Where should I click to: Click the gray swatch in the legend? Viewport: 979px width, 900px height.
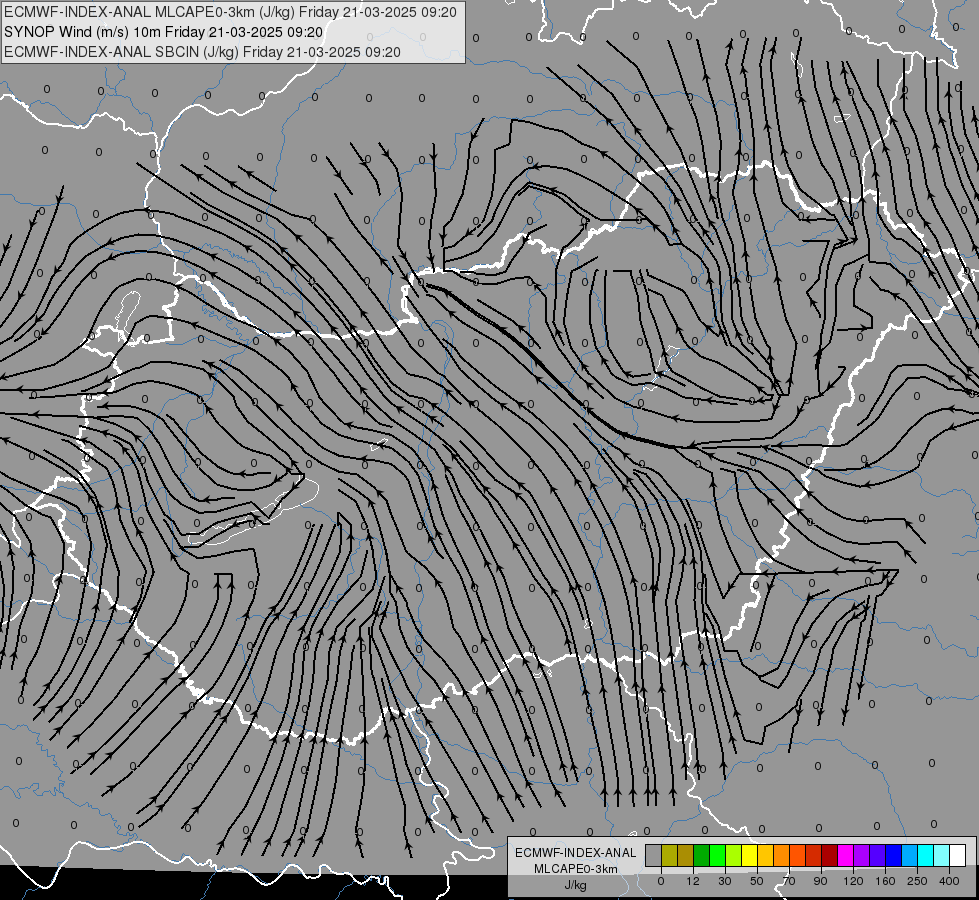[654, 855]
